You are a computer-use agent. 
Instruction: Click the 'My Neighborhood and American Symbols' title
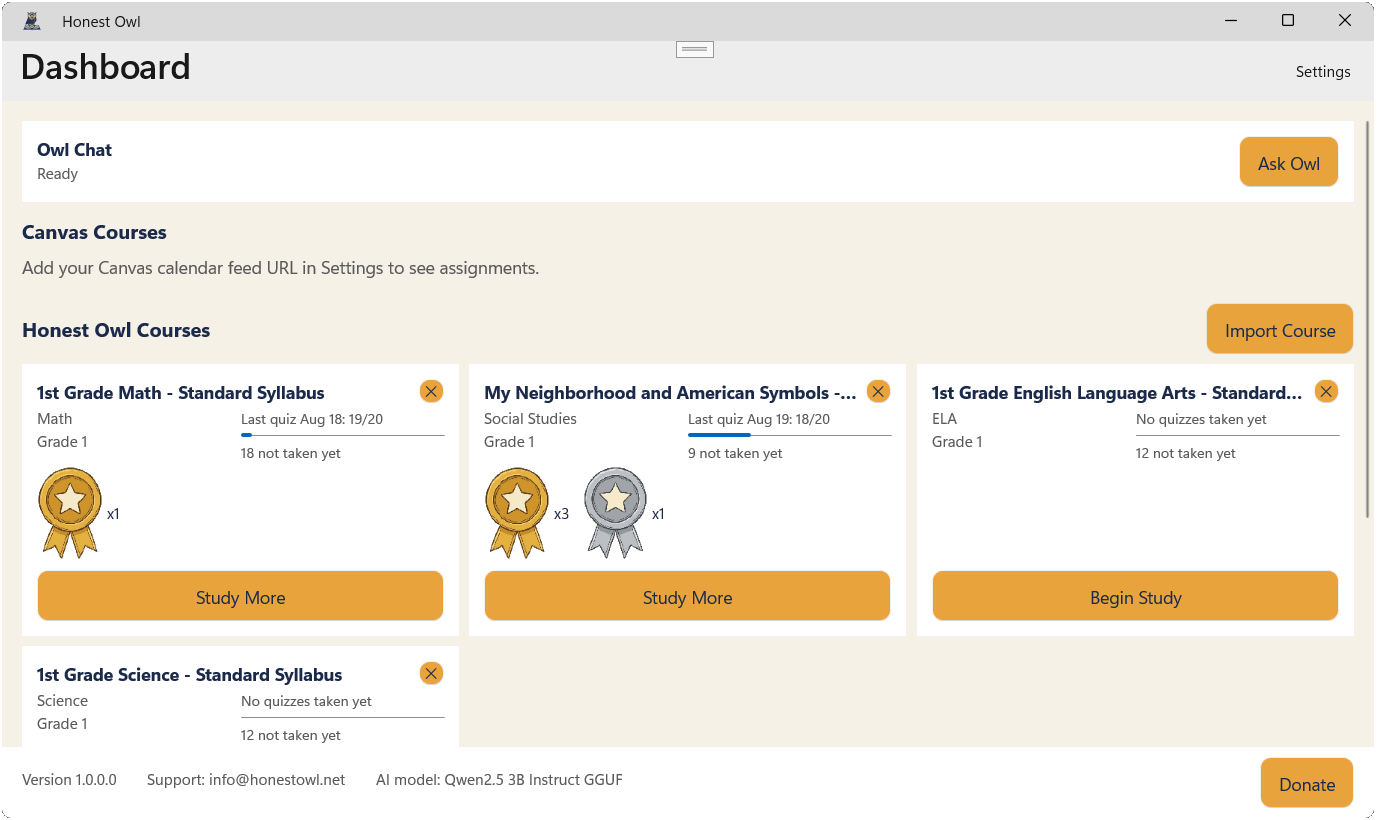pyautogui.click(x=670, y=393)
